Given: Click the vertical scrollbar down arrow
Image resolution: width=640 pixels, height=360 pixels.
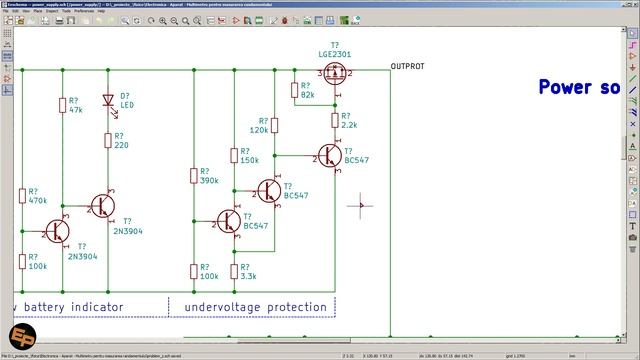Looking at the screenshot, I should [x=624, y=334].
